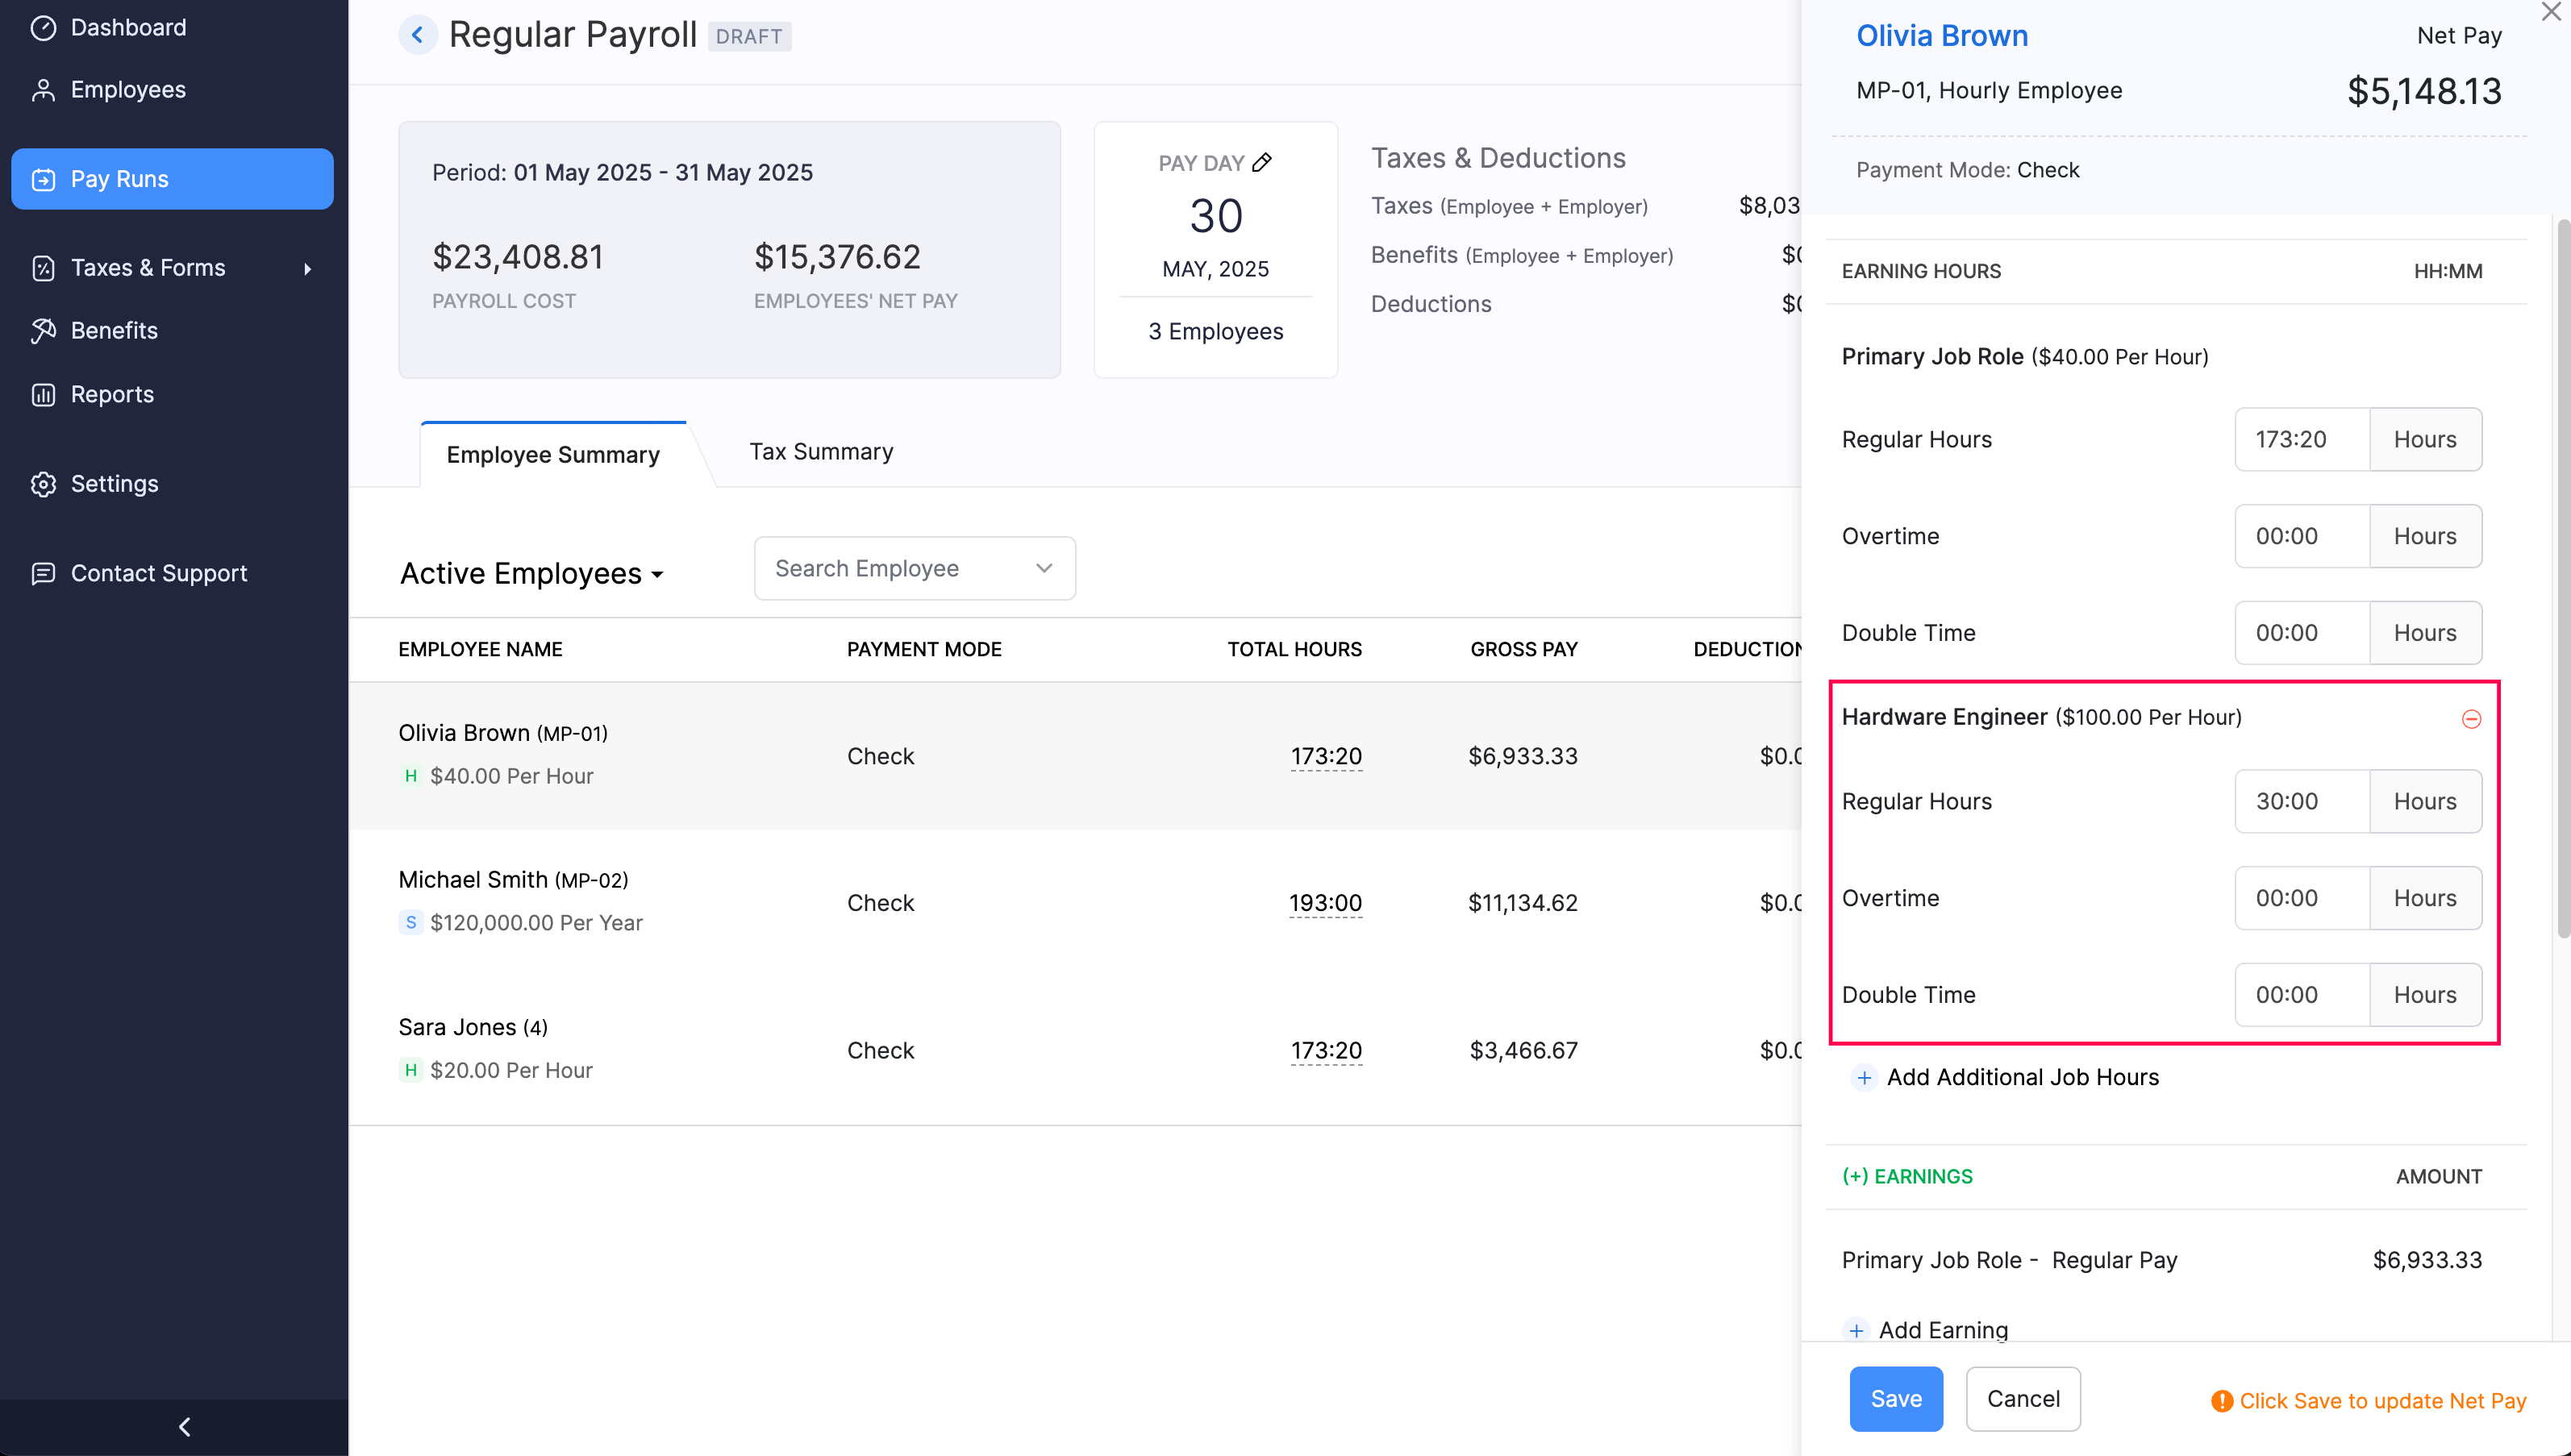
Task: Click the Dashboard icon in sidebar
Action: [43, 28]
